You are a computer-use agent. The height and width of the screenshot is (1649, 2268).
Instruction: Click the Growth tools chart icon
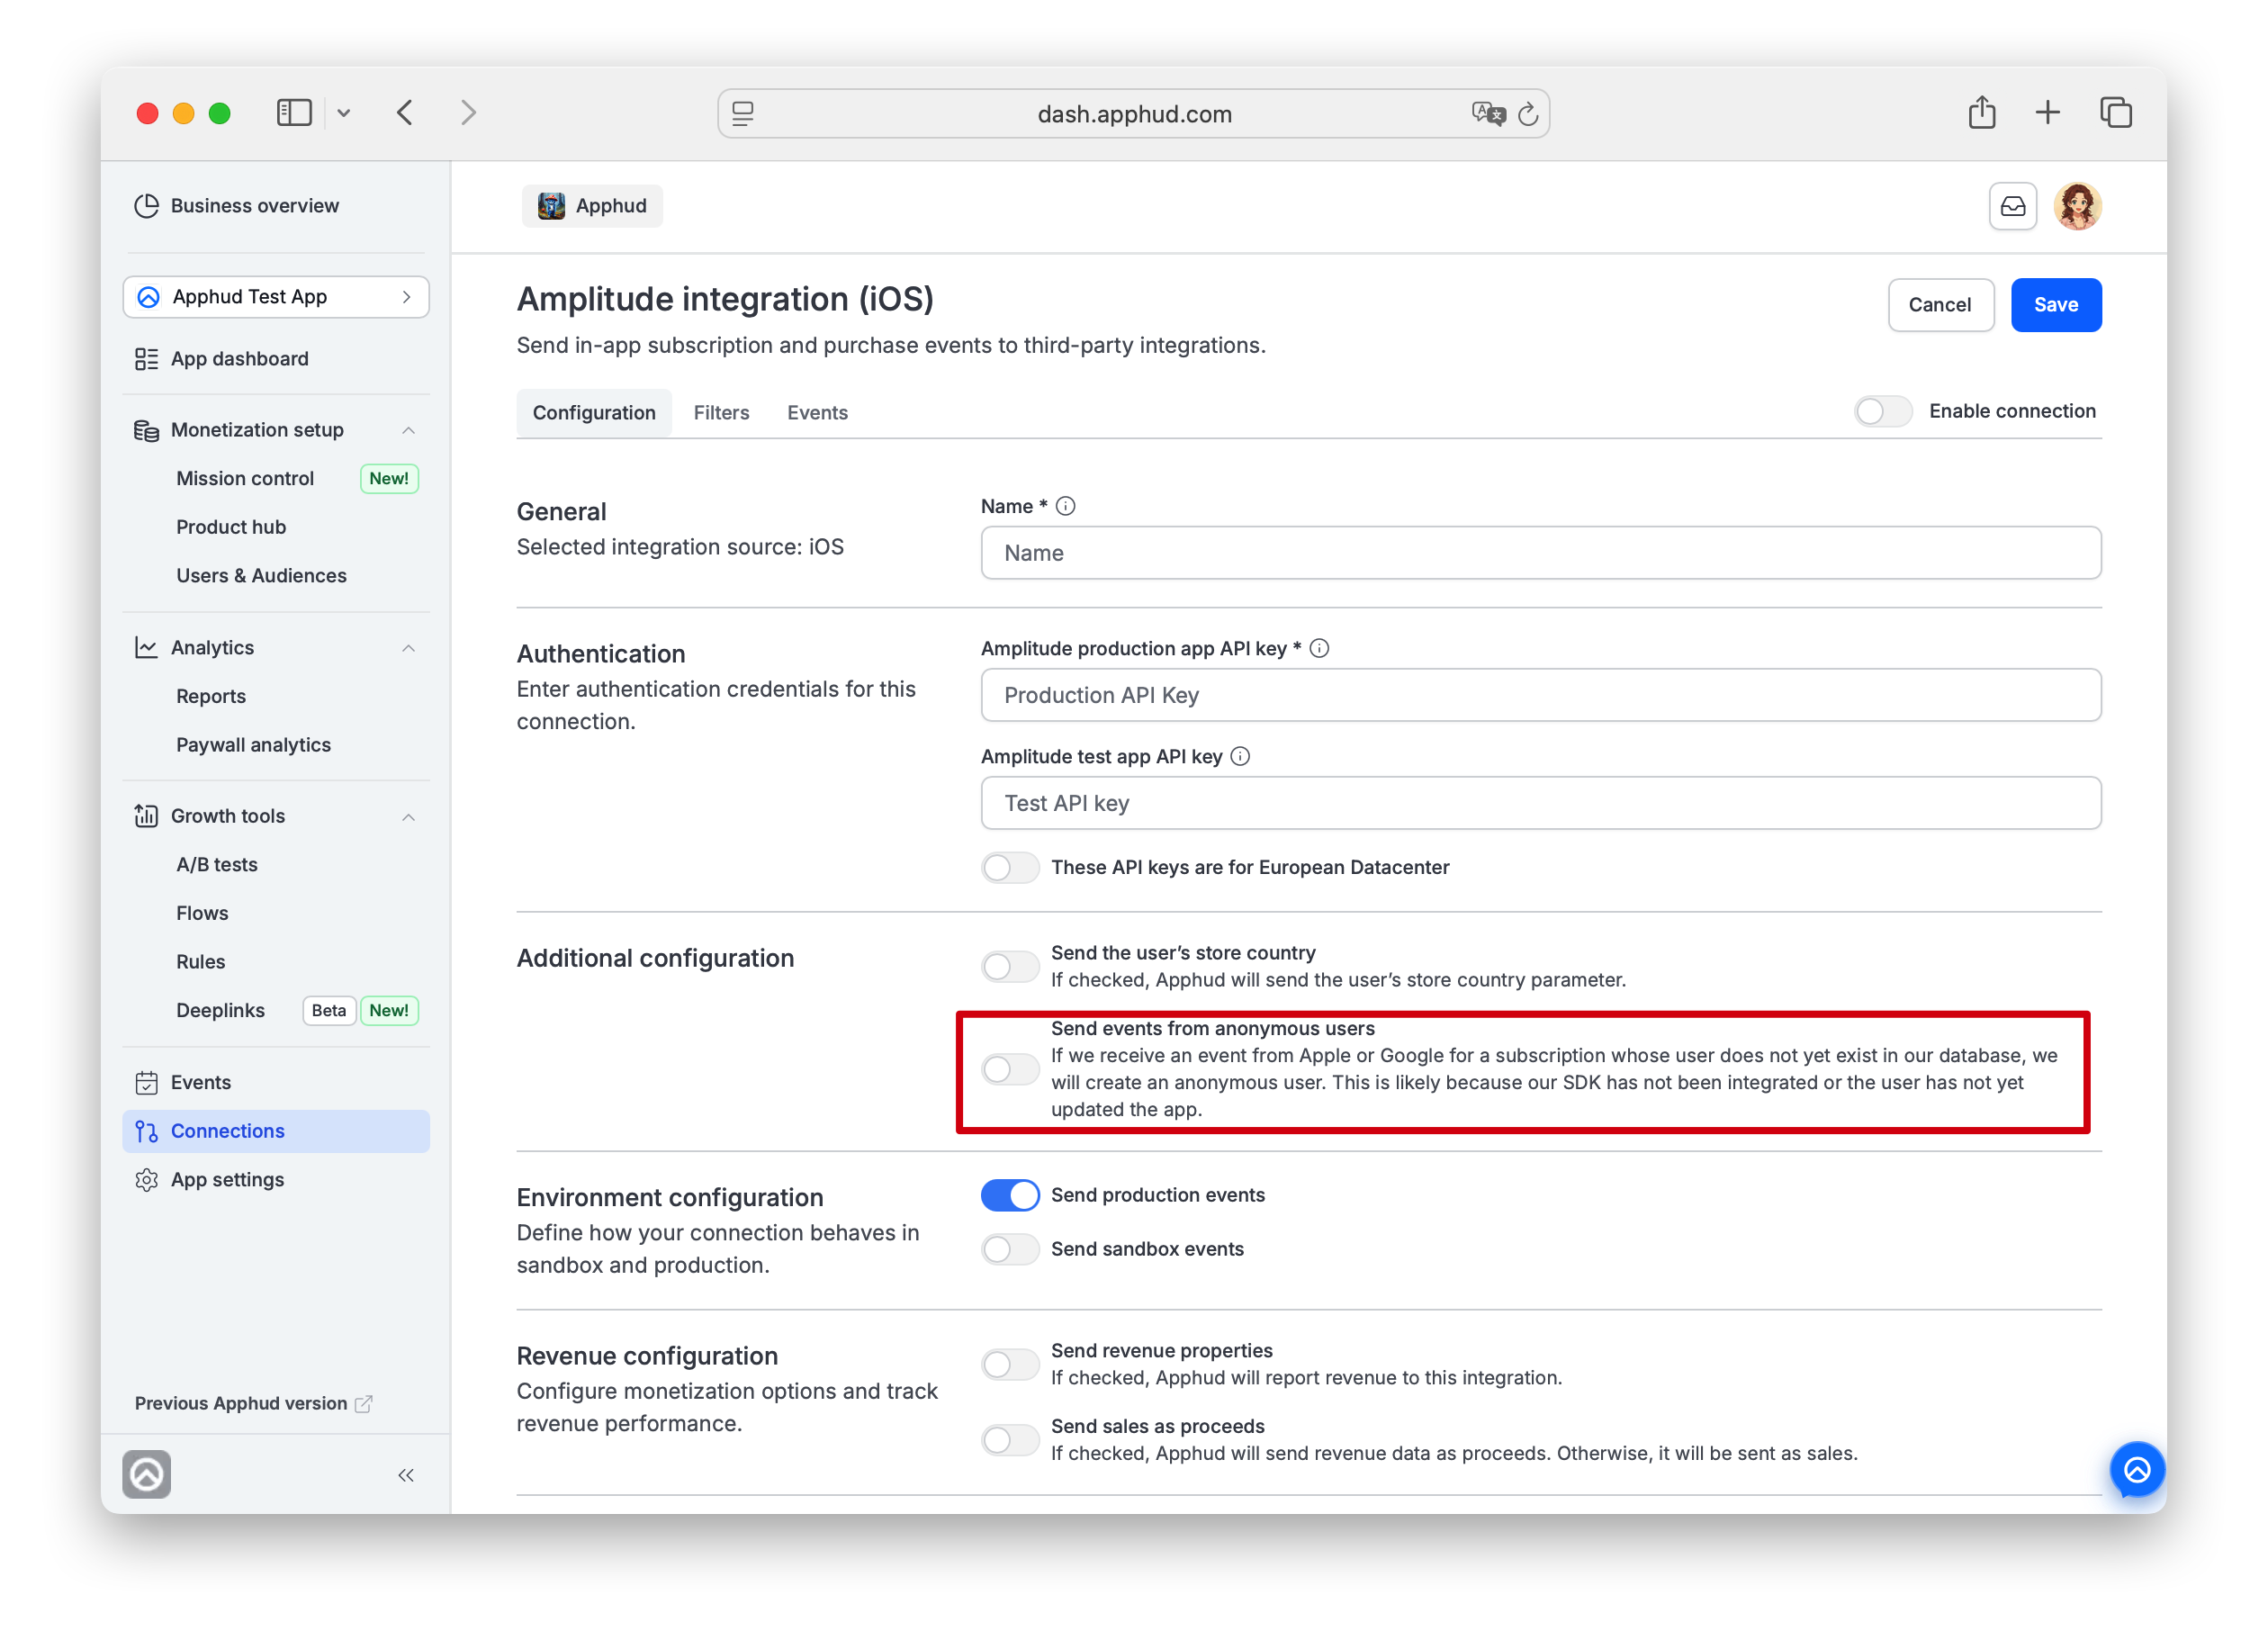click(146, 816)
